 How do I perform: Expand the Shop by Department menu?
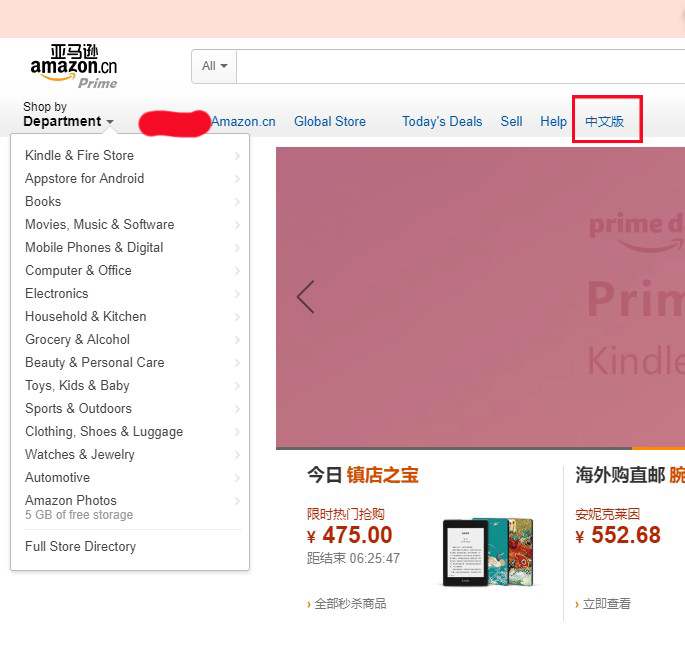click(x=68, y=115)
